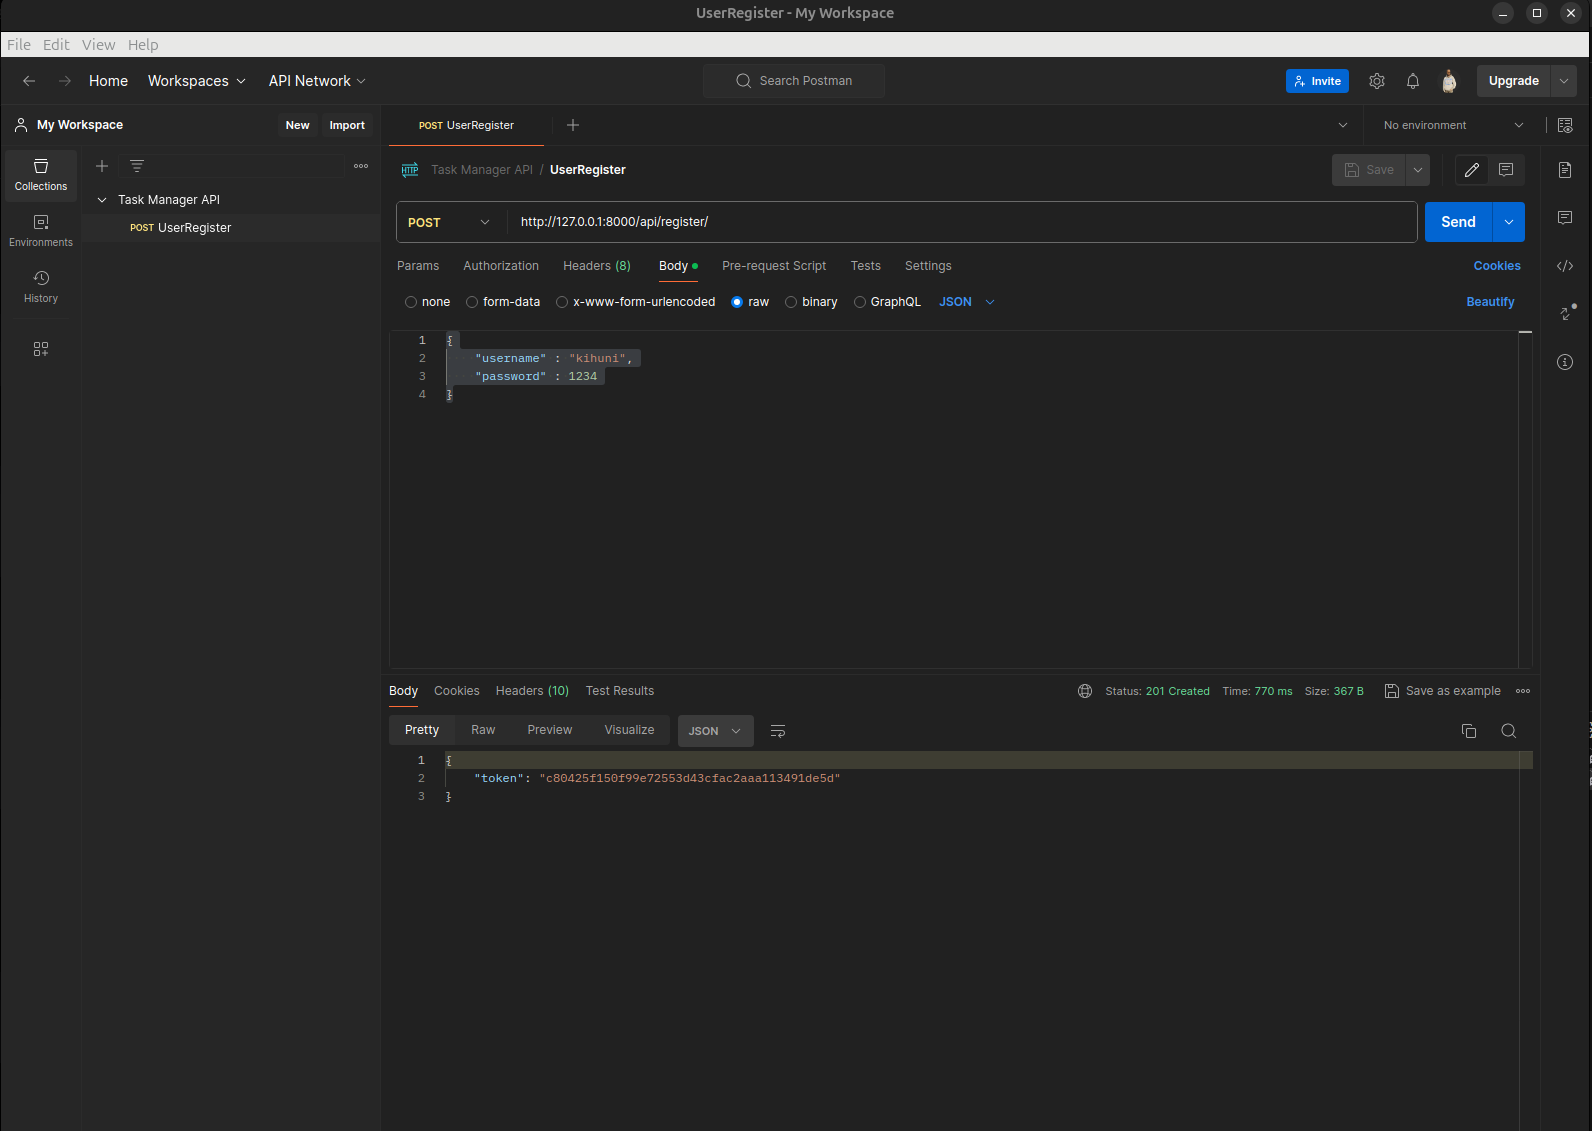Search within the response body
Viewport: 1592px width, 1131px height.
coord(1509,731)
